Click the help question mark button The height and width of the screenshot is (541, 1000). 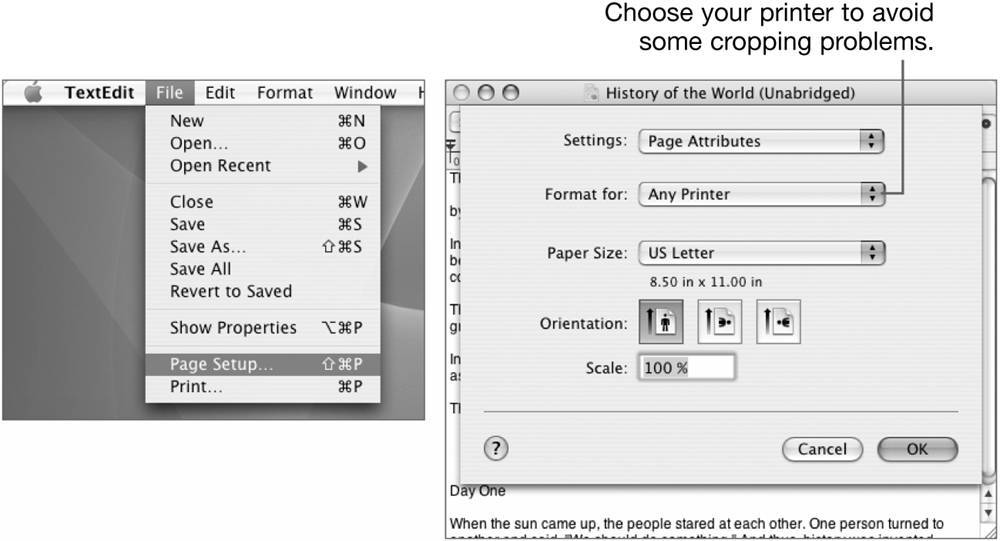pyautogui.click(x=496, y=448)
